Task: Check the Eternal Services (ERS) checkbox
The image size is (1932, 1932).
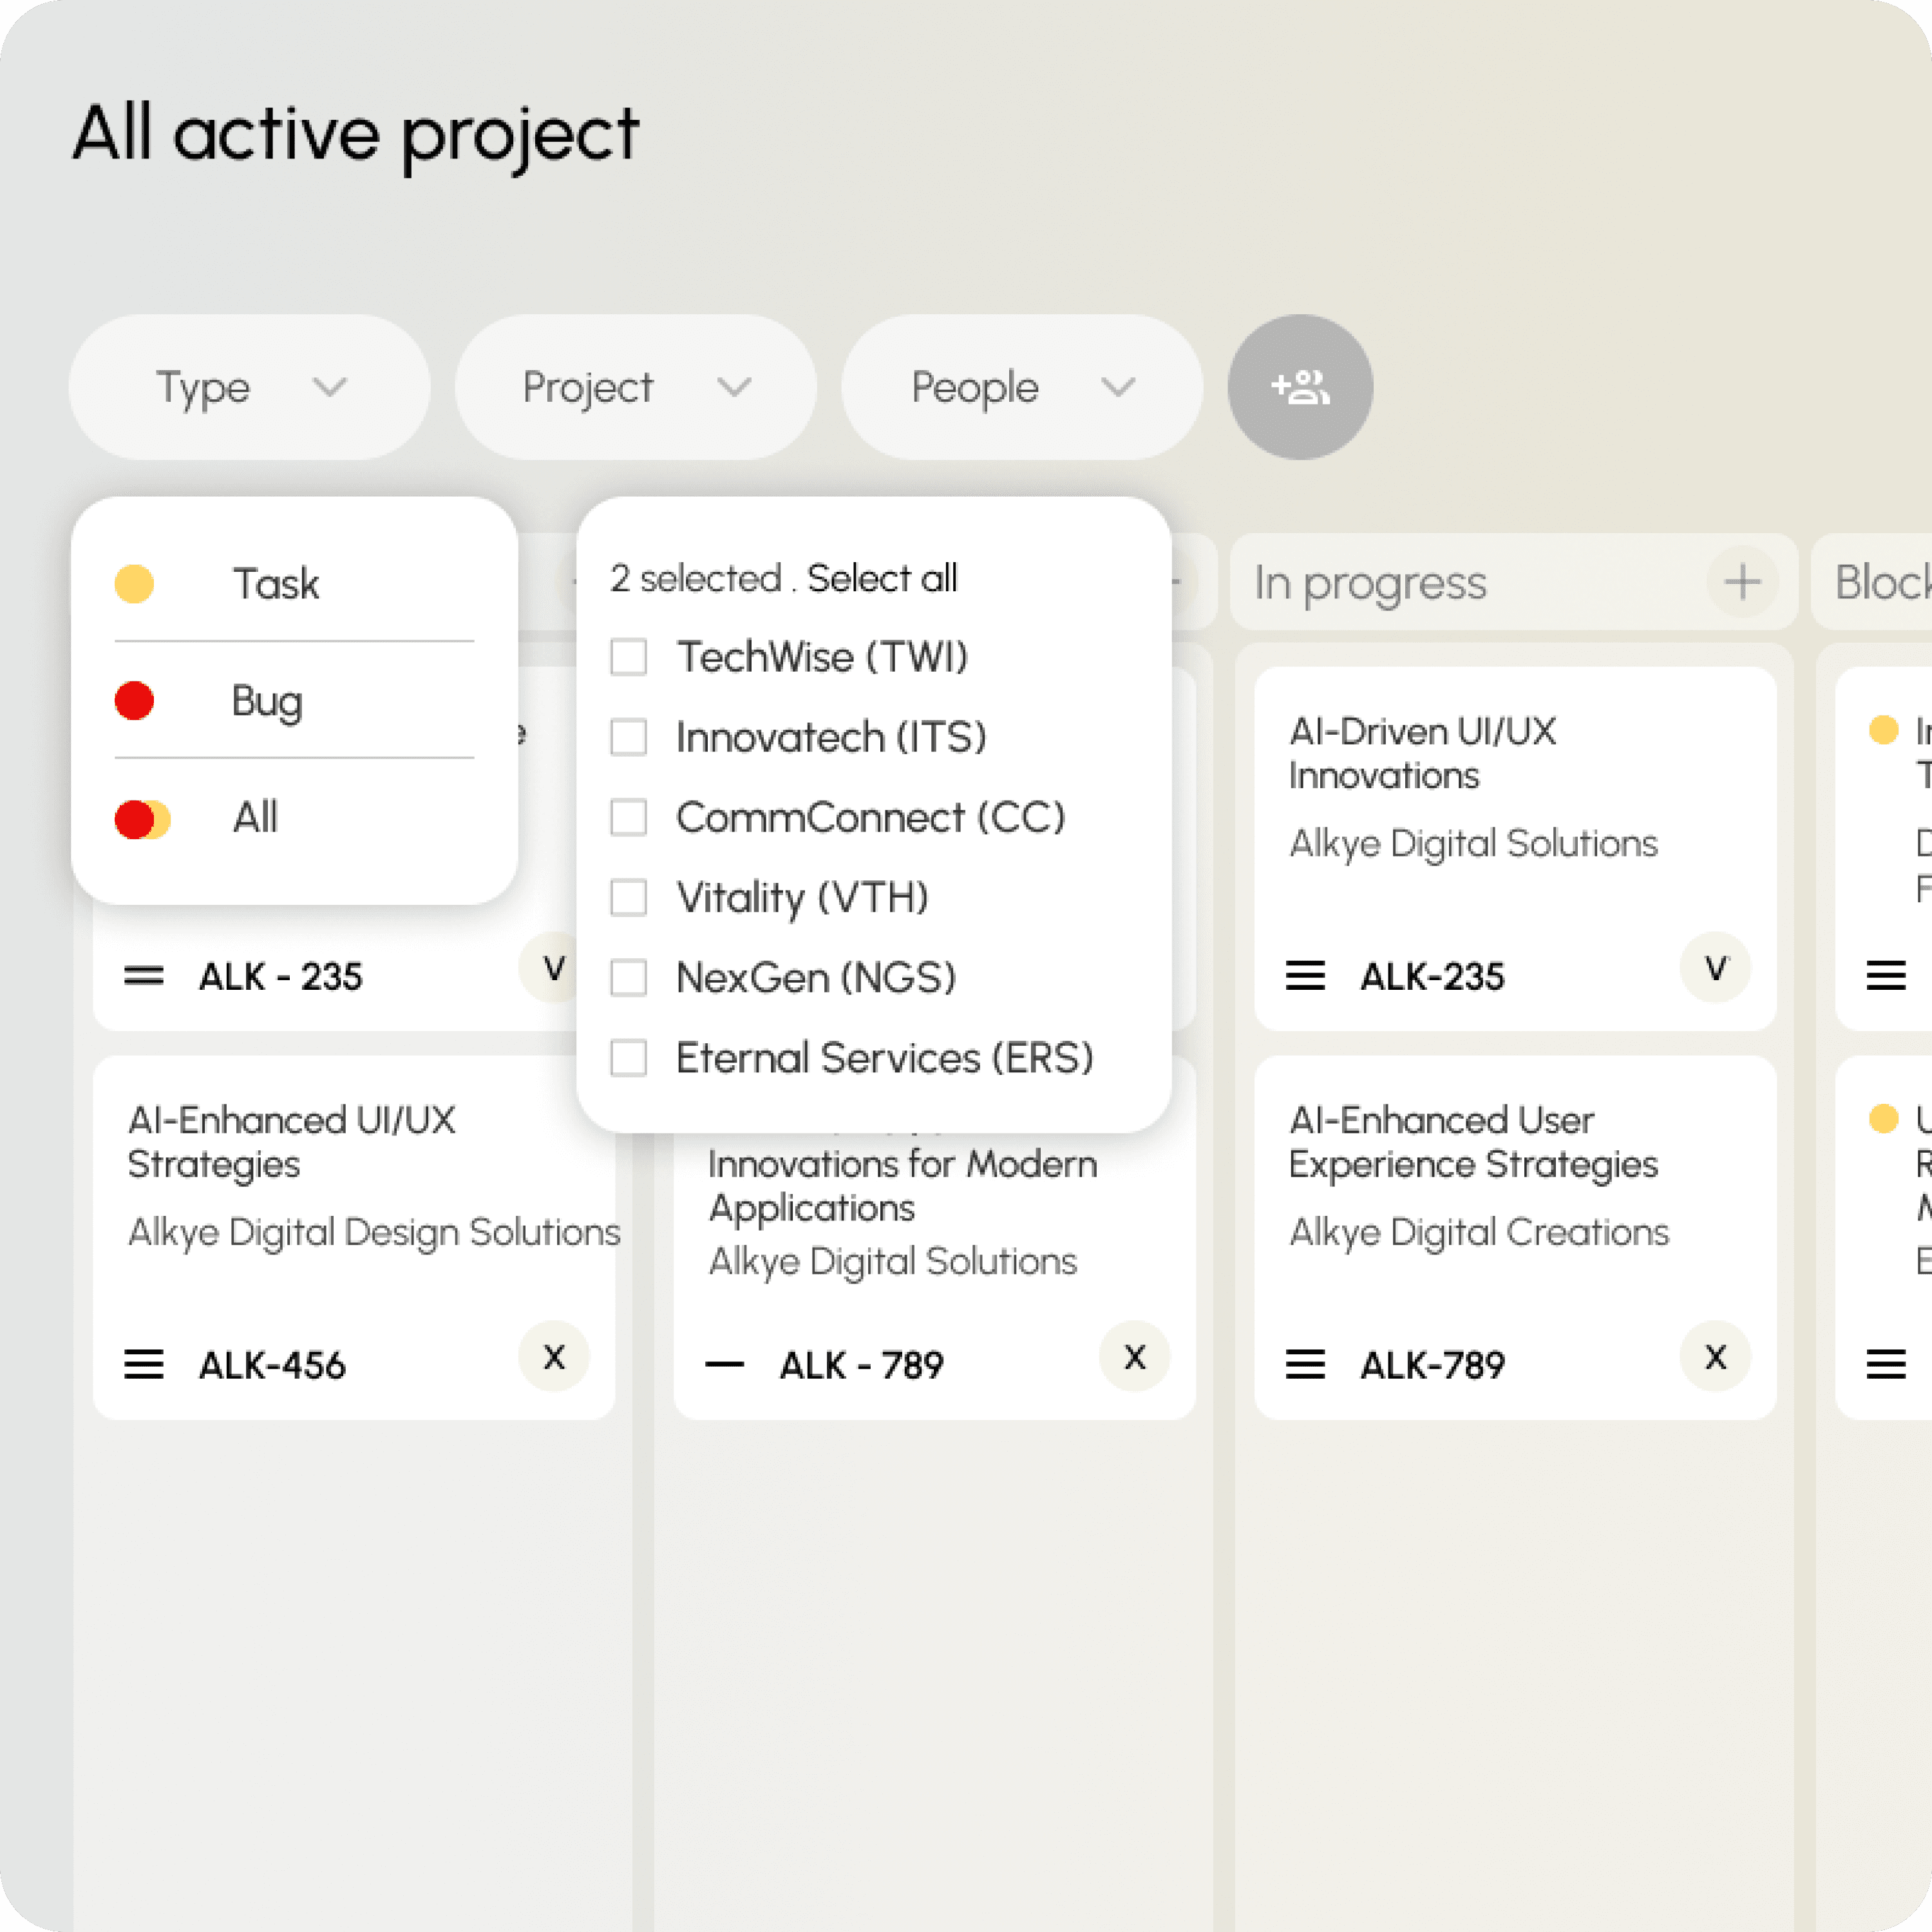Action: (628, 1057)
